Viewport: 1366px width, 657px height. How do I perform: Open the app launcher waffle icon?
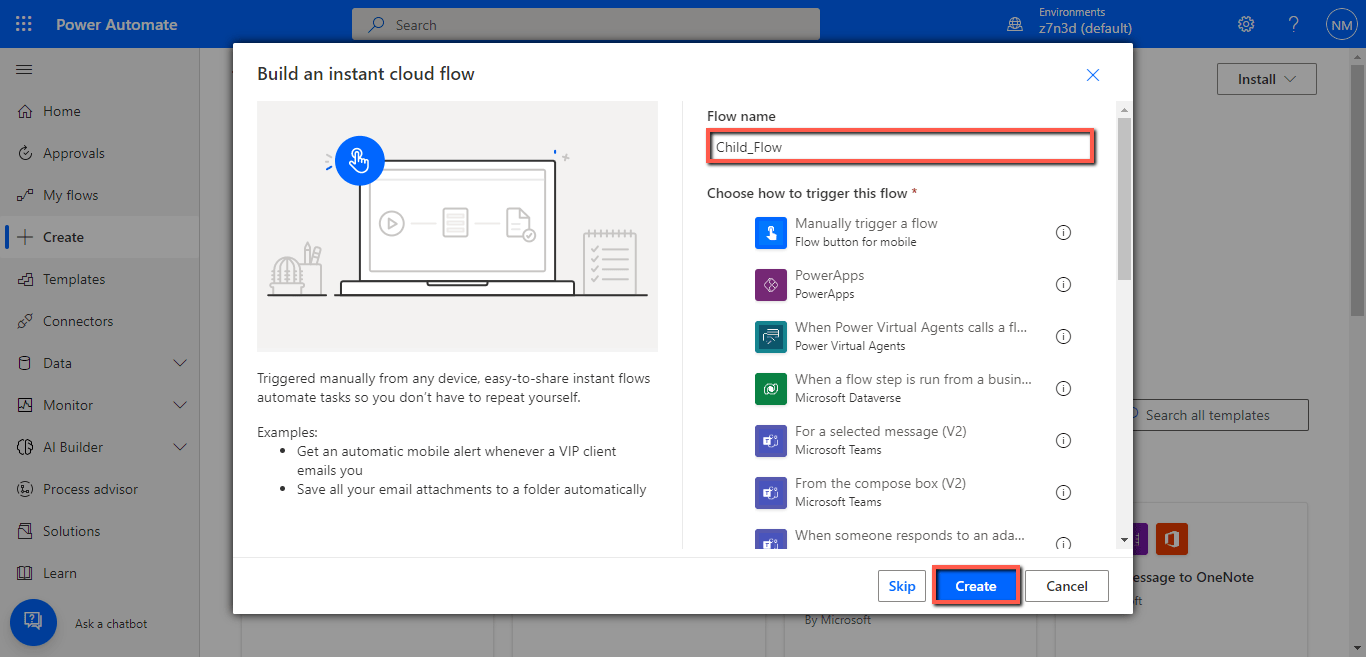[24, 24]
